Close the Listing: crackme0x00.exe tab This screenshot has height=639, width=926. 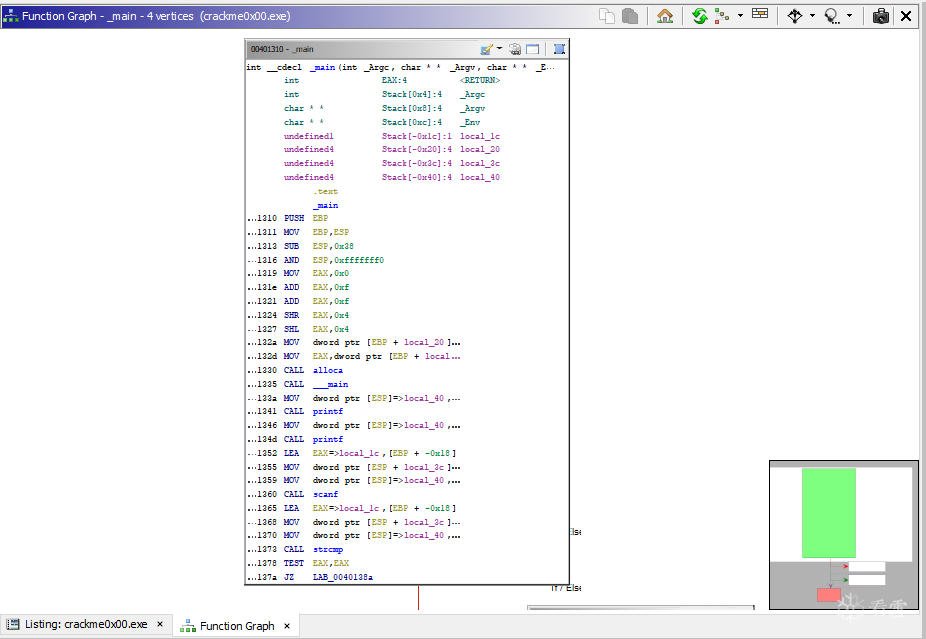click(x=159, y=625)
